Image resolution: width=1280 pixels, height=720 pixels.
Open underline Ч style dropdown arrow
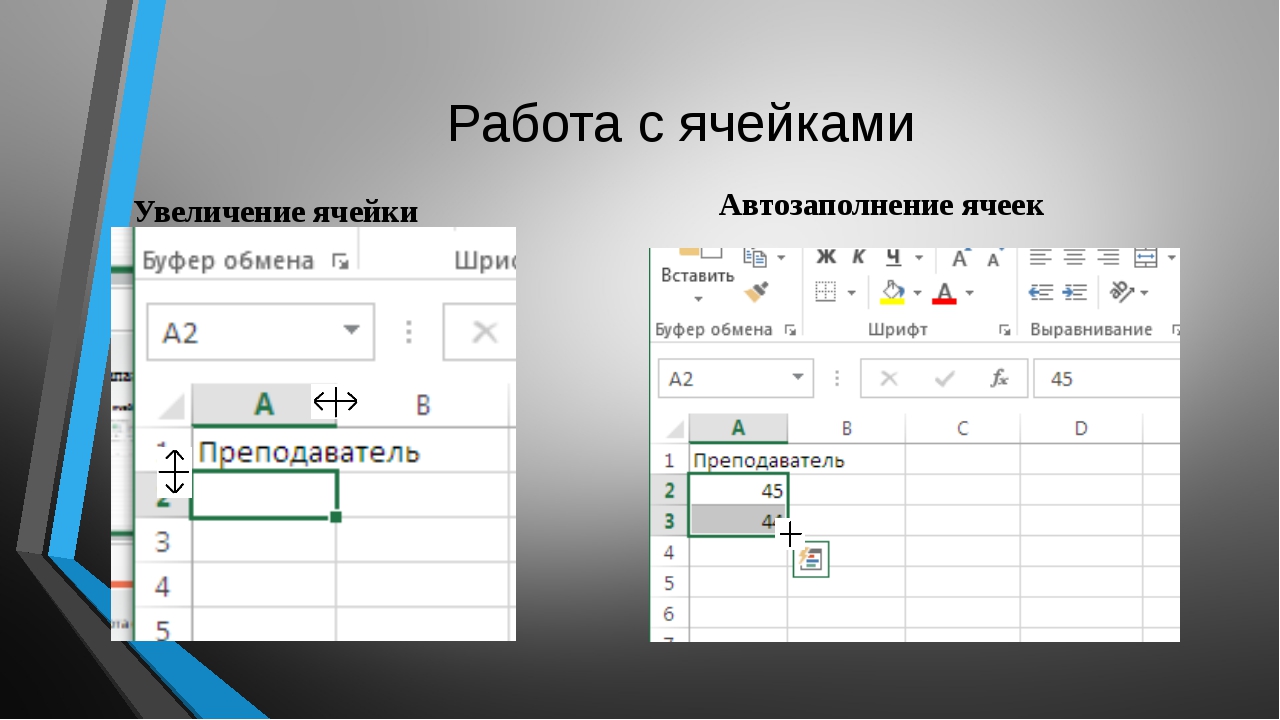tap(918, 258)
